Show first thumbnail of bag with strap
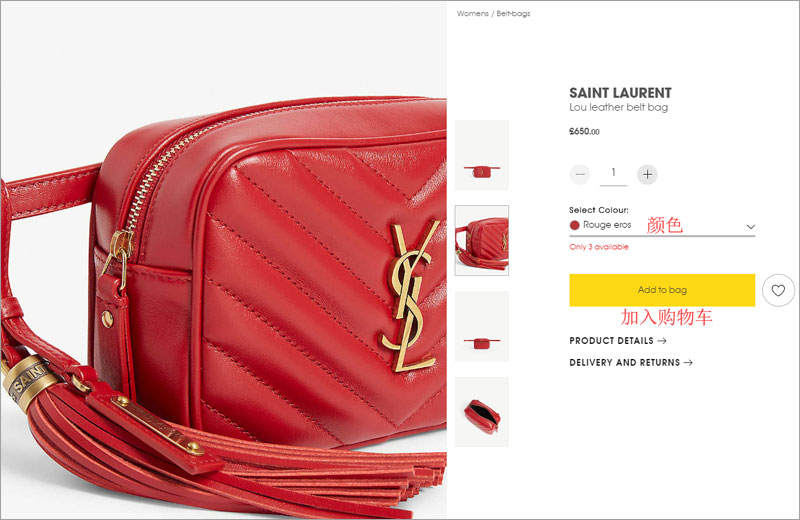The width and height of the screenshot is (800, 520). (482, 155)
